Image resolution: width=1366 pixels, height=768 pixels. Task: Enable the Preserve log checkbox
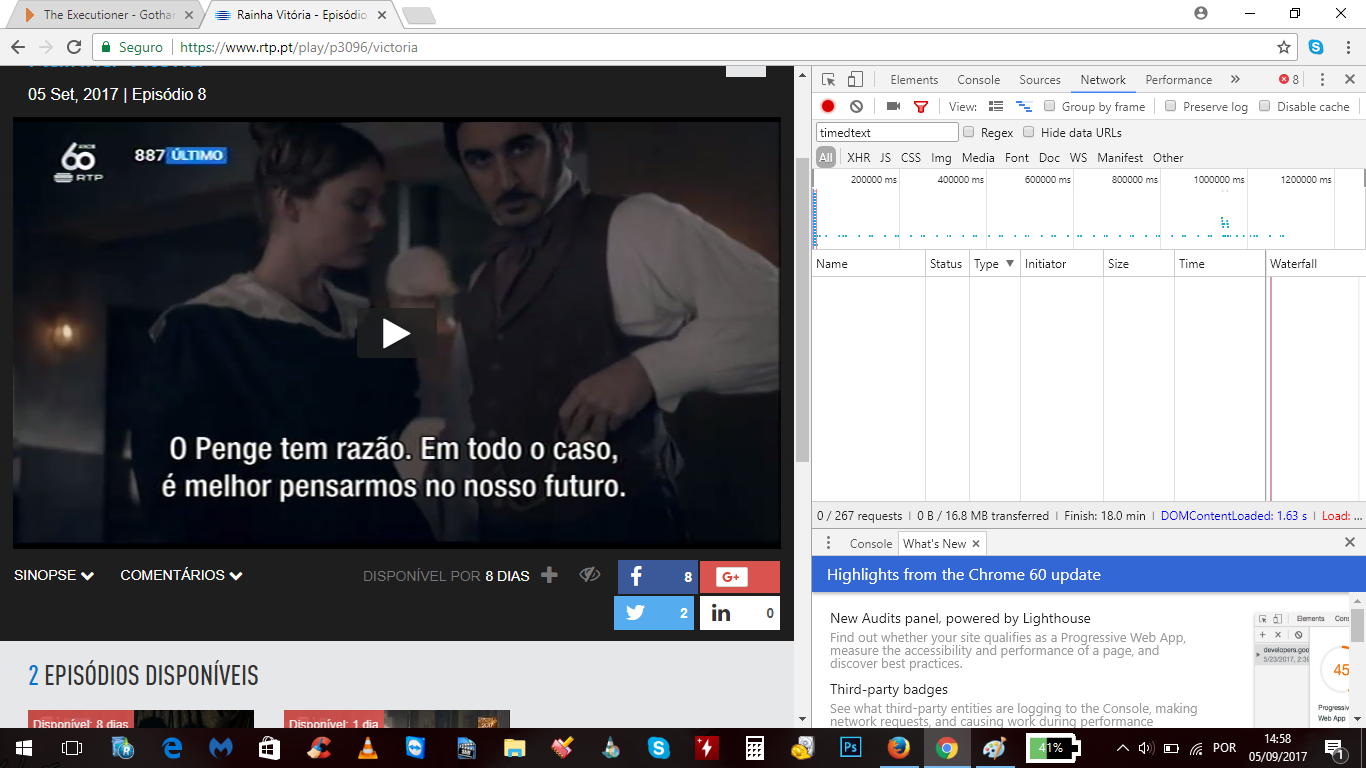tap(1171, 106)
